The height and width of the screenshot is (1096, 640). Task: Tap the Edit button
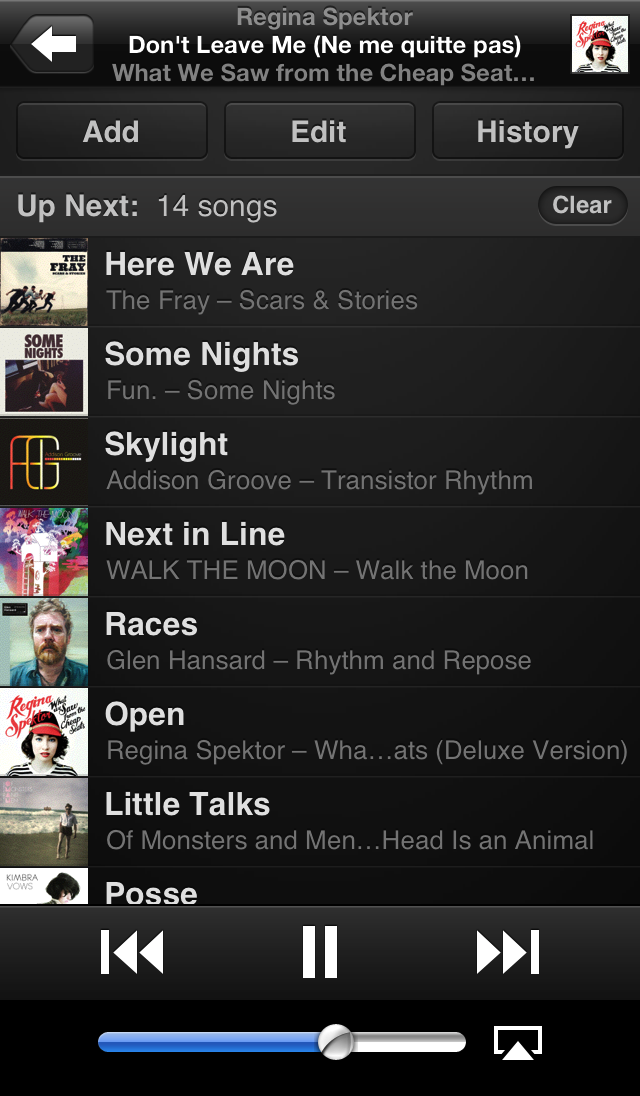click(x=319, y=131)
